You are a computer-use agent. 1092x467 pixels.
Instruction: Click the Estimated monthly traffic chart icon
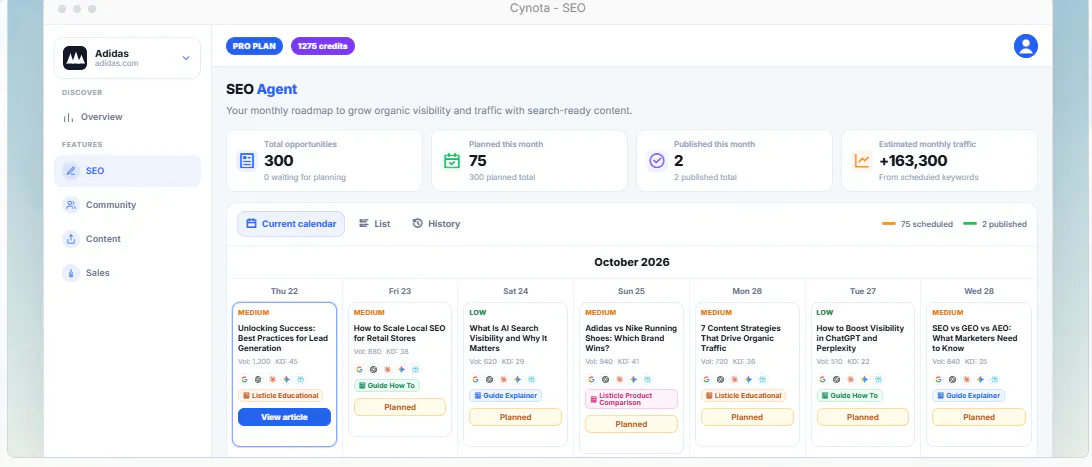pos(862,161)
